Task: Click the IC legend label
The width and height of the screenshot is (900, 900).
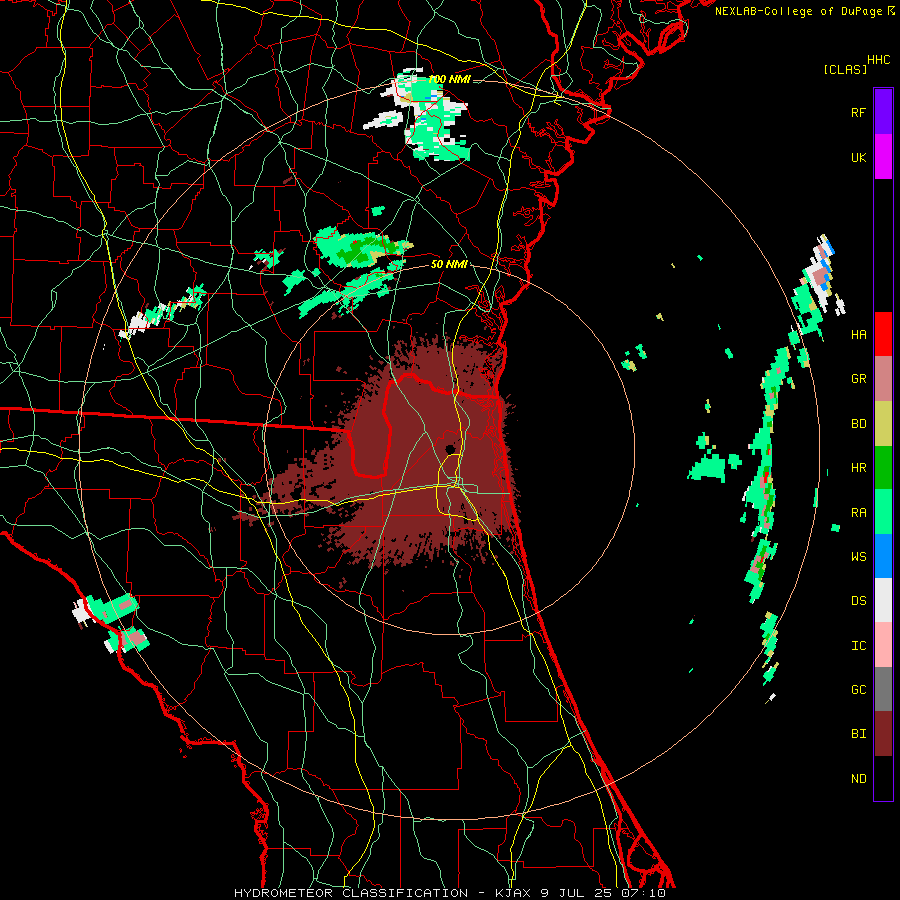Action: [x=858, y=645]
